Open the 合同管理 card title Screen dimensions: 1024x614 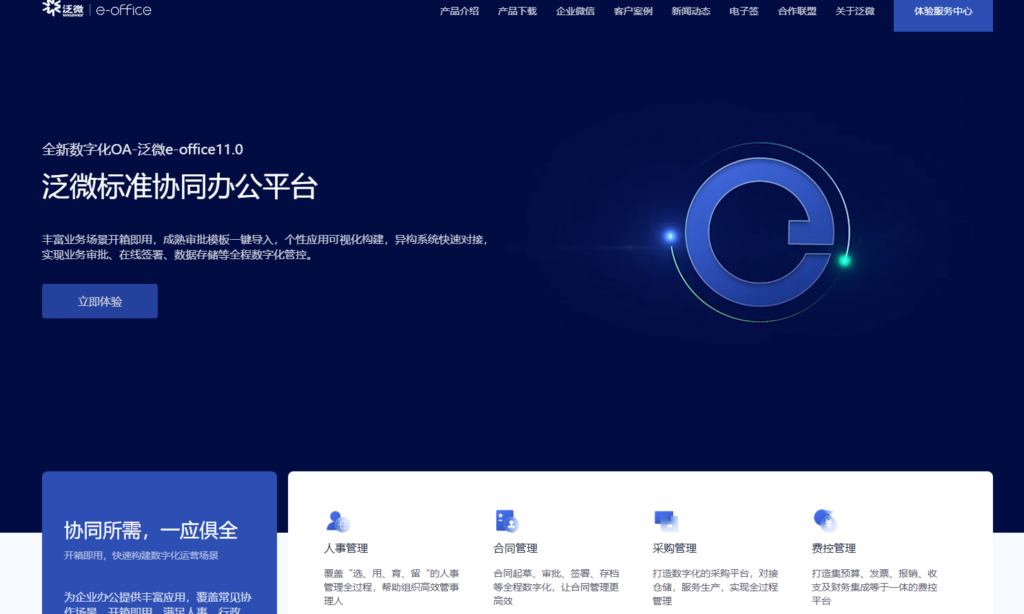pos(515,548)
